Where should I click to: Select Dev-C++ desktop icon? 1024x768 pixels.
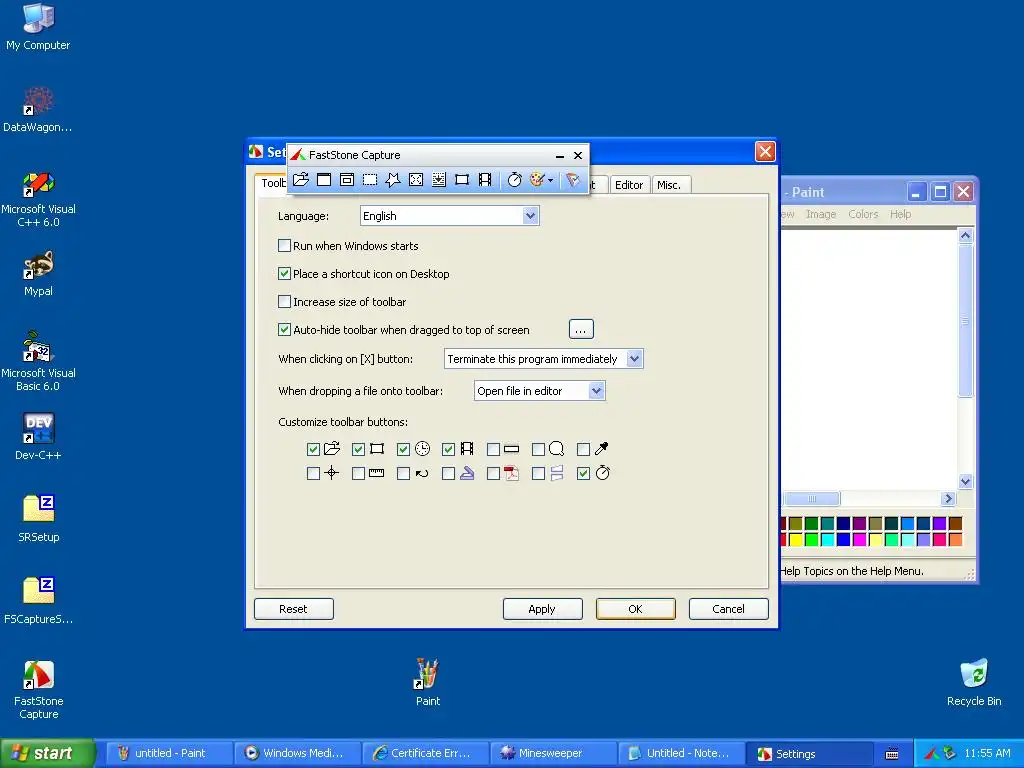[38, 437]
